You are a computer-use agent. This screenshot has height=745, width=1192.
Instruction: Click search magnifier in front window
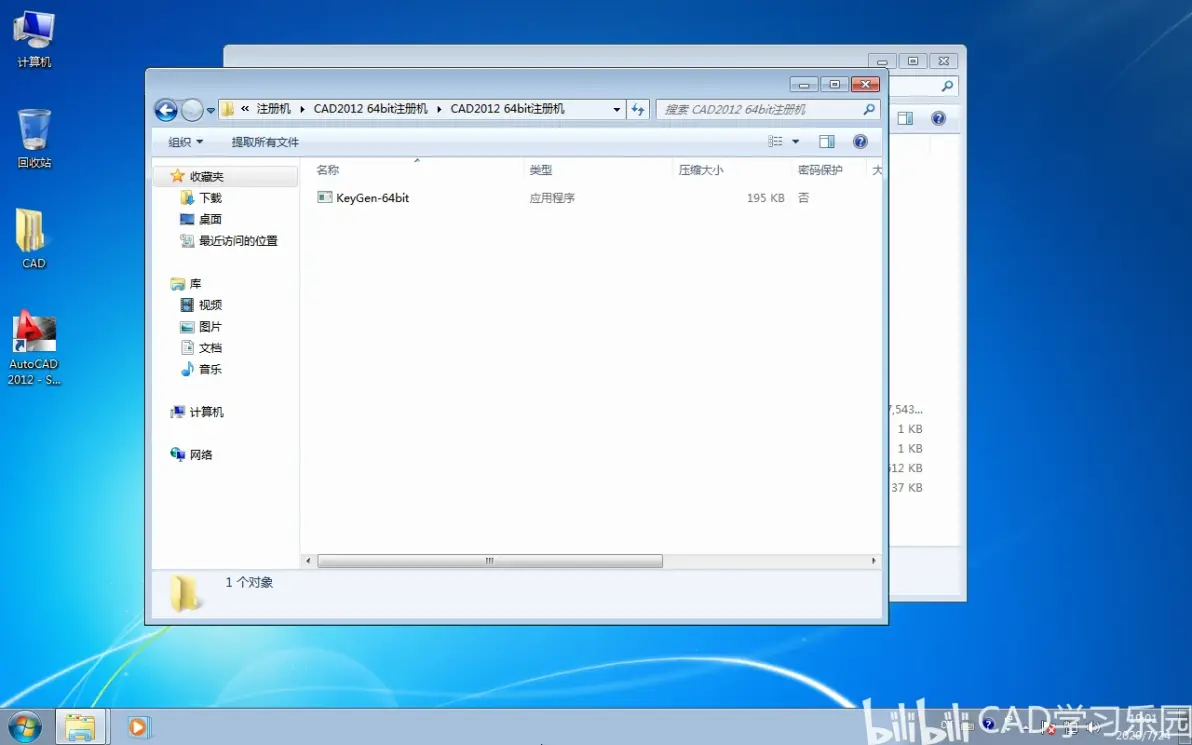(869, 109)
